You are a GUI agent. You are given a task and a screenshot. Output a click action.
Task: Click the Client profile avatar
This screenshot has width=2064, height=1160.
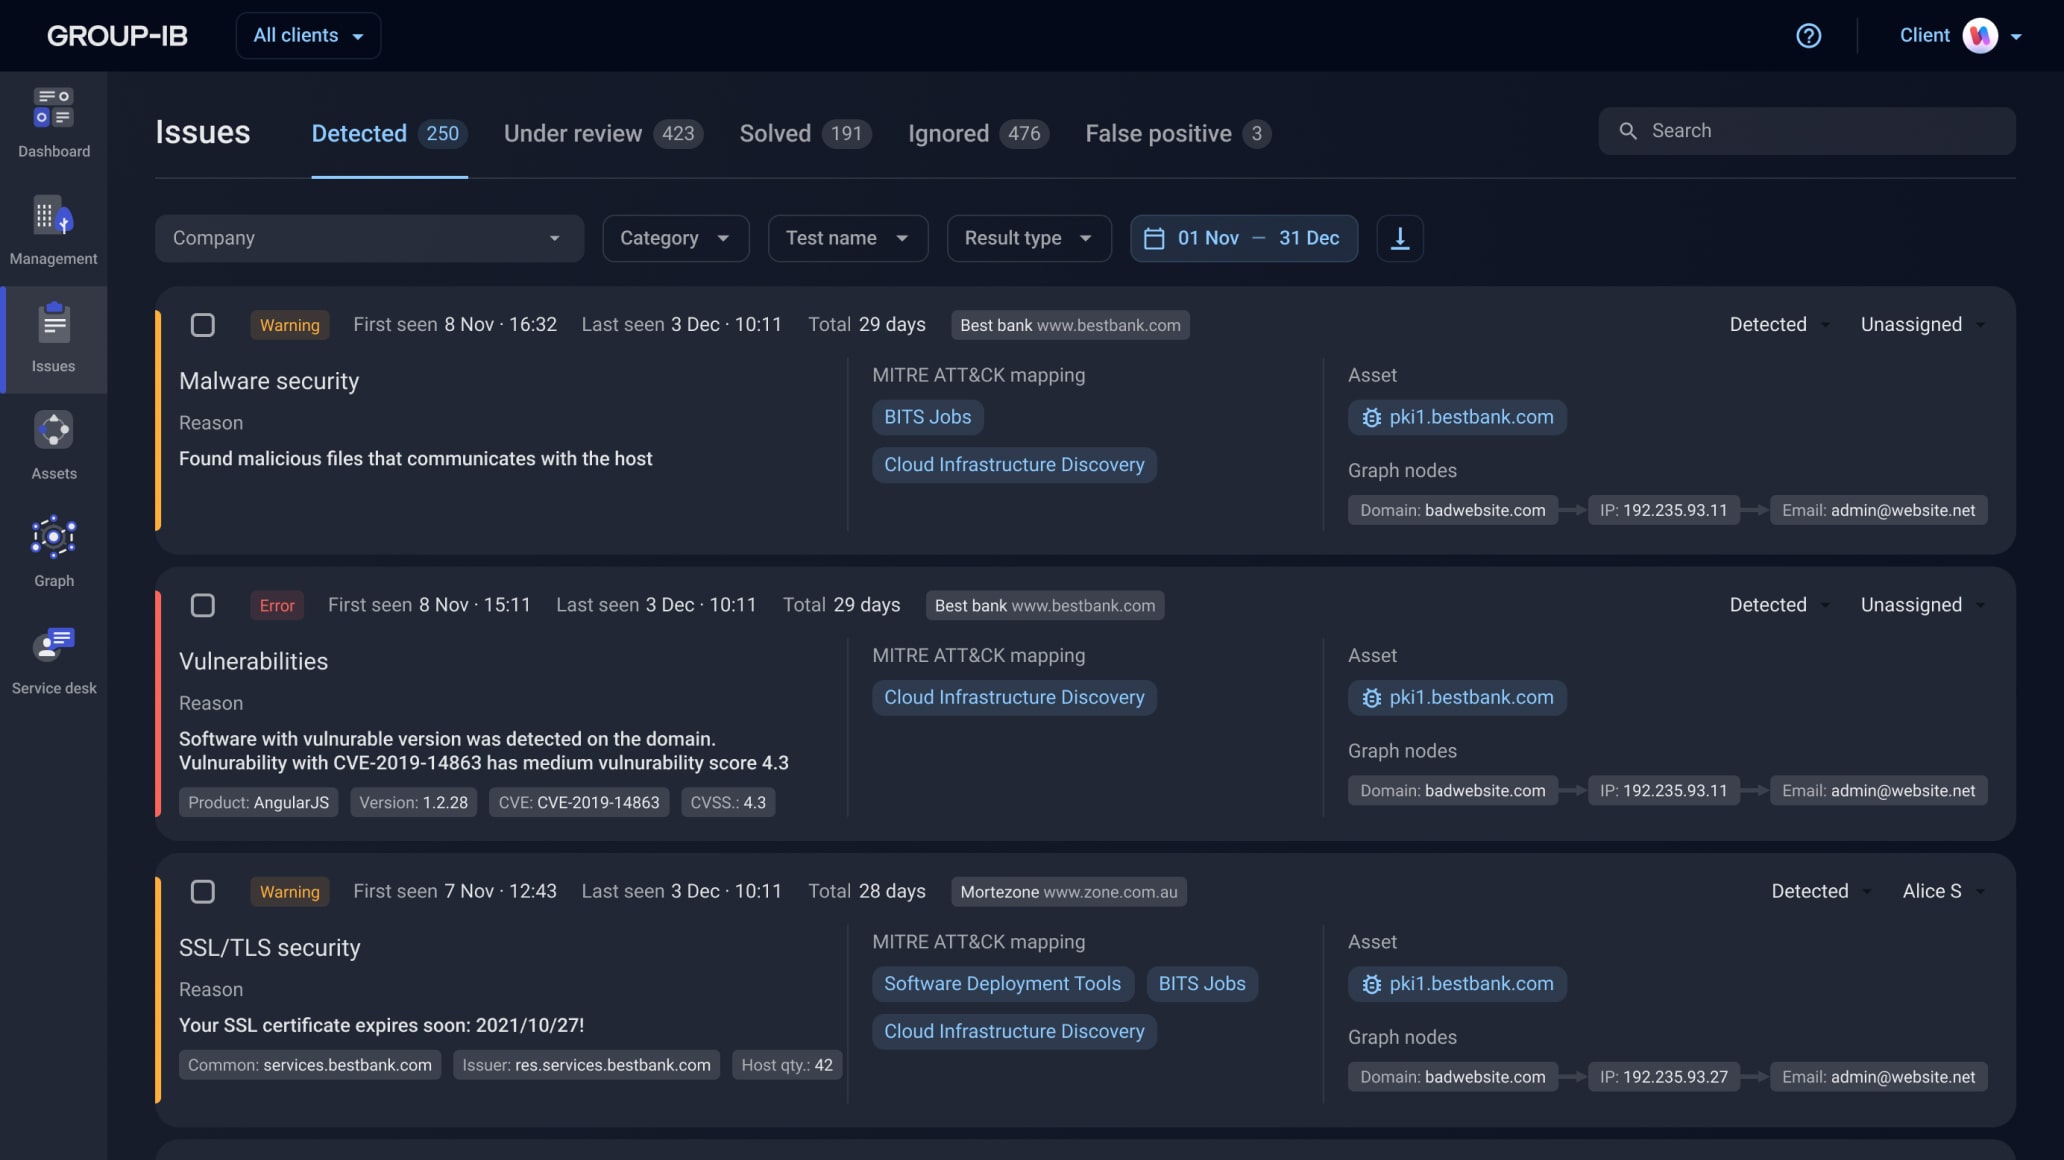(1979, 36)
